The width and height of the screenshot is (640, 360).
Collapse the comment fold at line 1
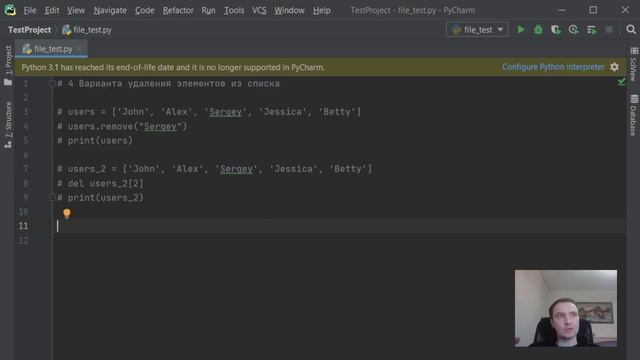click(52, 84)
